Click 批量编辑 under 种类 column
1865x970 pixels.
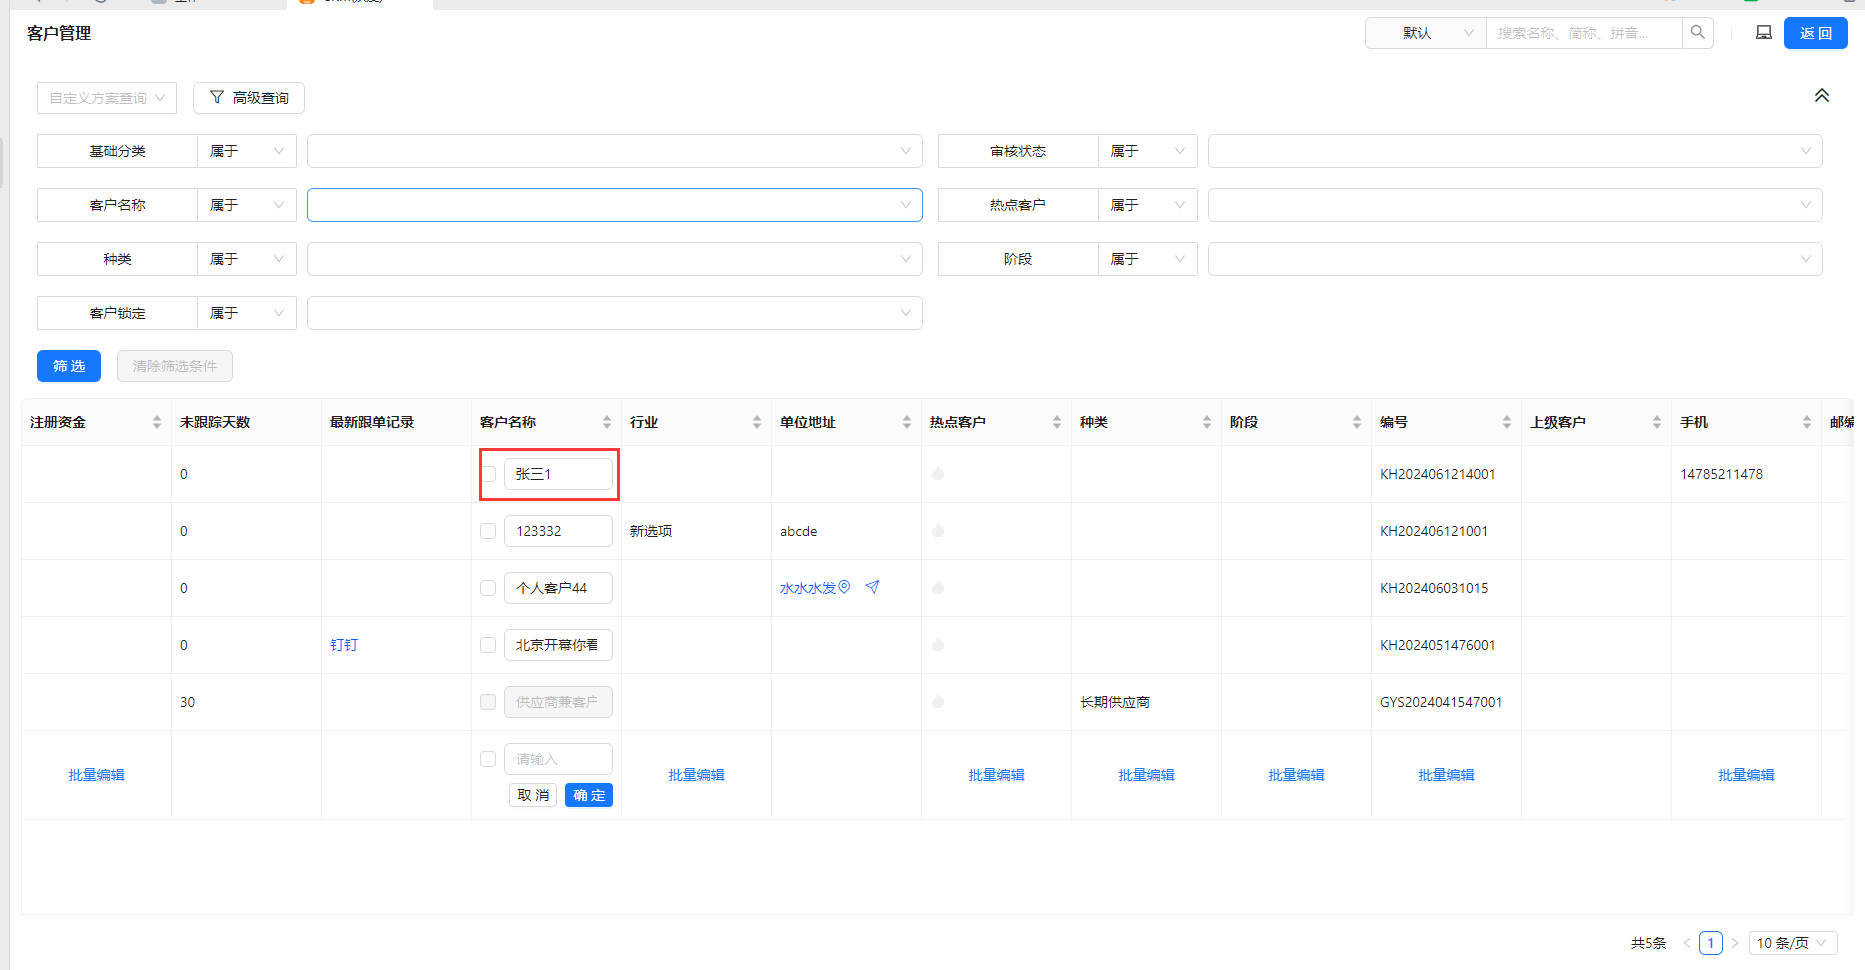(x=1147, y=775)
